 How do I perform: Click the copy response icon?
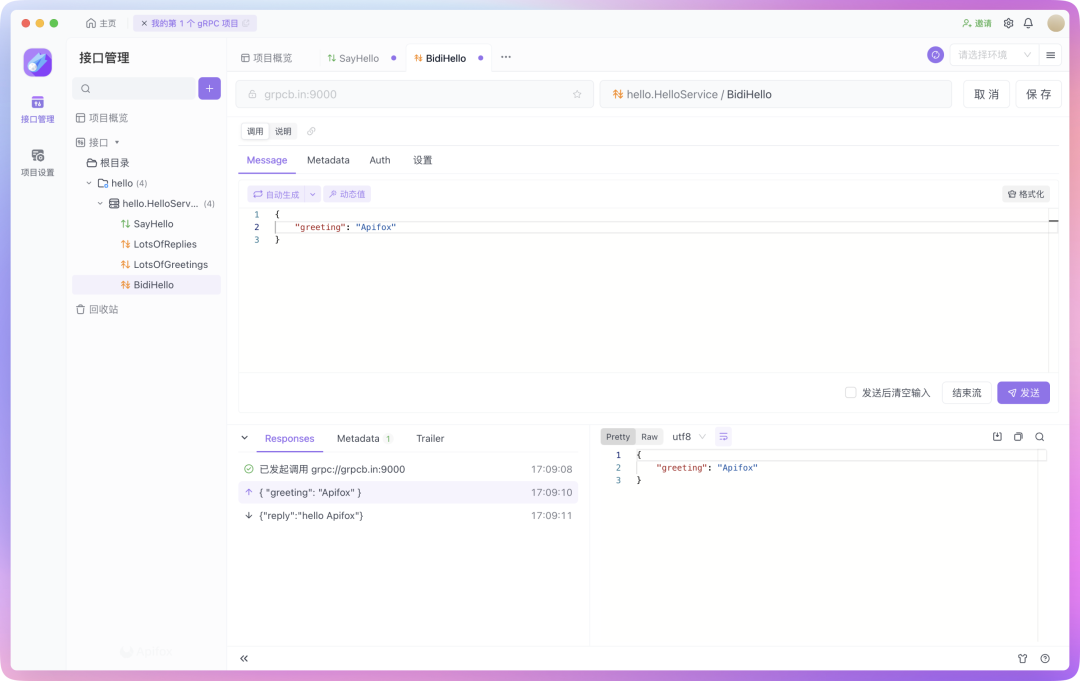point(1018,437)
